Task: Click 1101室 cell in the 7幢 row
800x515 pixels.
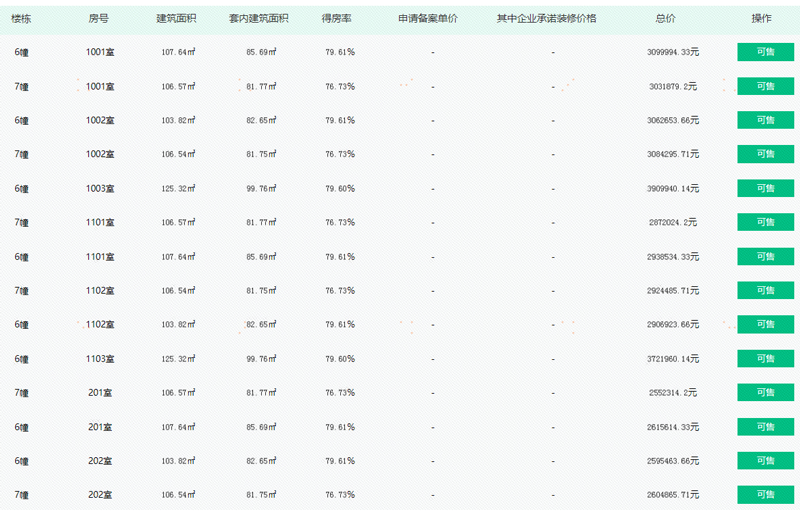Action: click(x=100, y=222)
